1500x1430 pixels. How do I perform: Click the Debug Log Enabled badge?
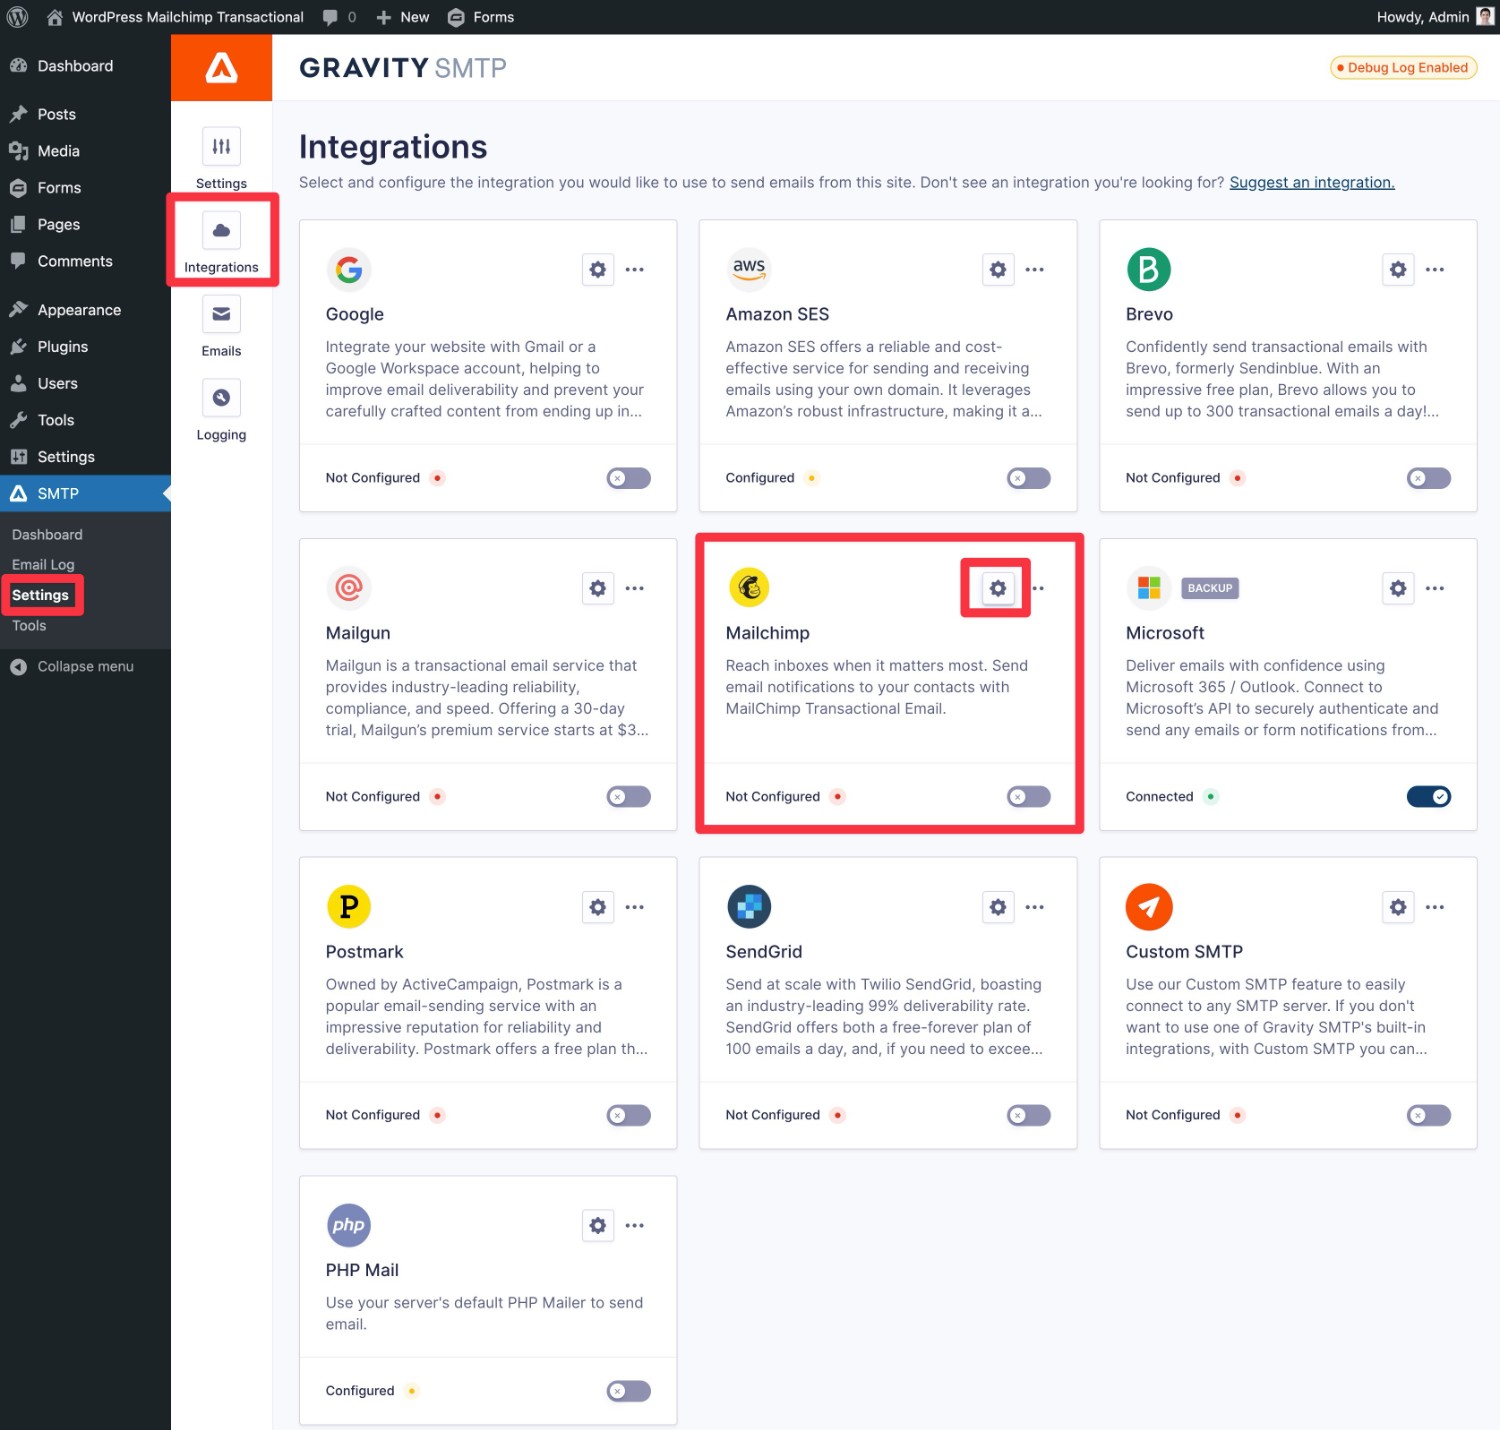(x=1404, y=68)
